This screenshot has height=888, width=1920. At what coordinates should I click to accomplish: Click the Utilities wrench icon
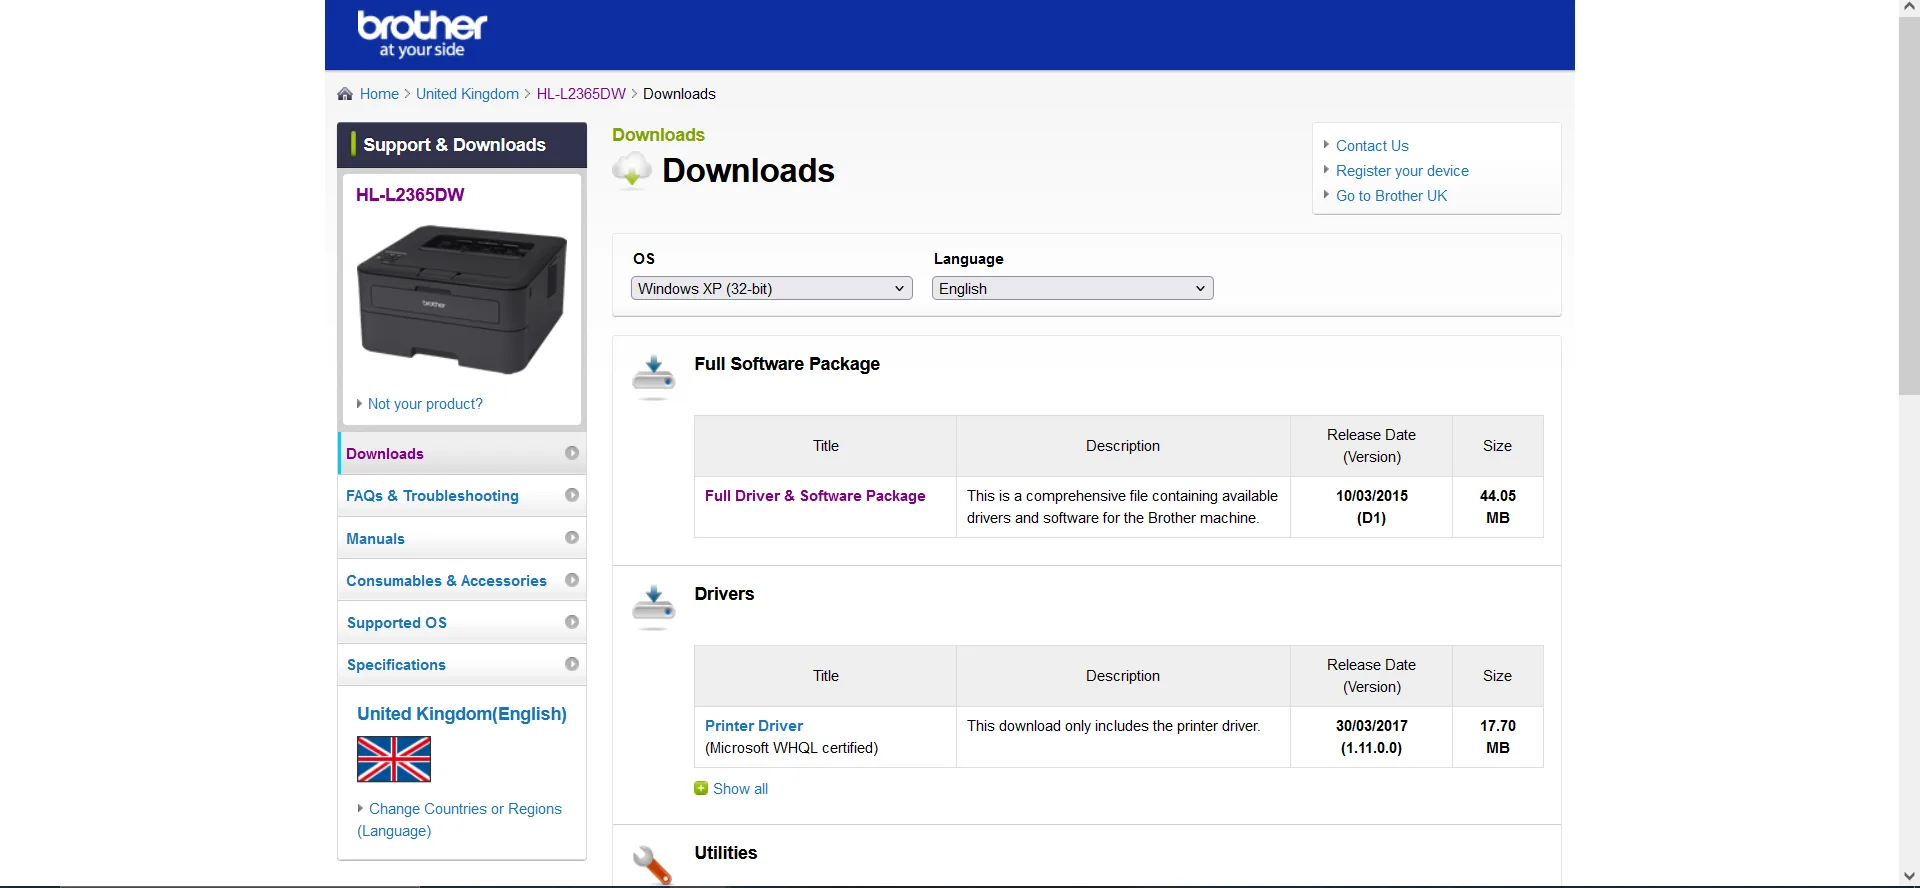(x=653, y=863)
